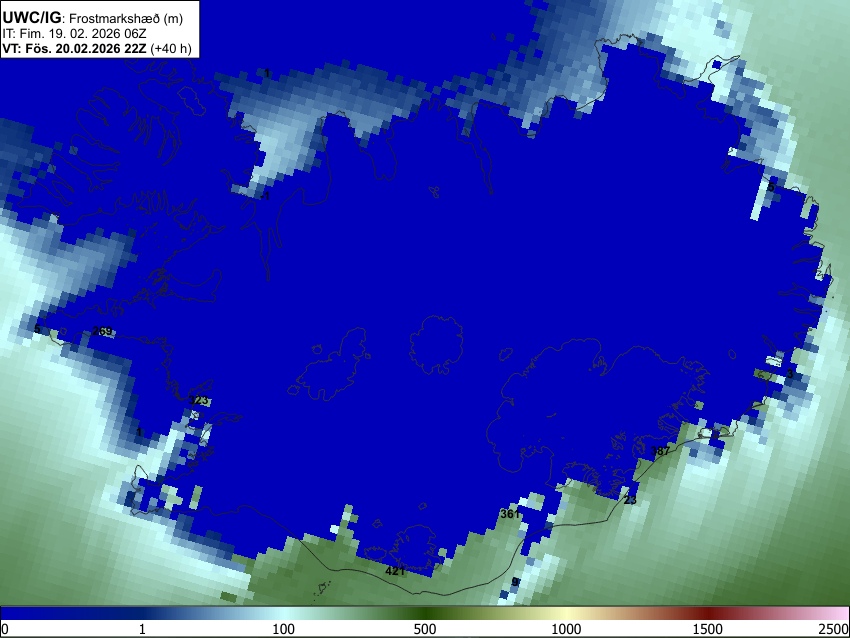This screenshot has width=850, height=638.
Task: Click the '1500' label on the color scale
Action: click(707, 629)
